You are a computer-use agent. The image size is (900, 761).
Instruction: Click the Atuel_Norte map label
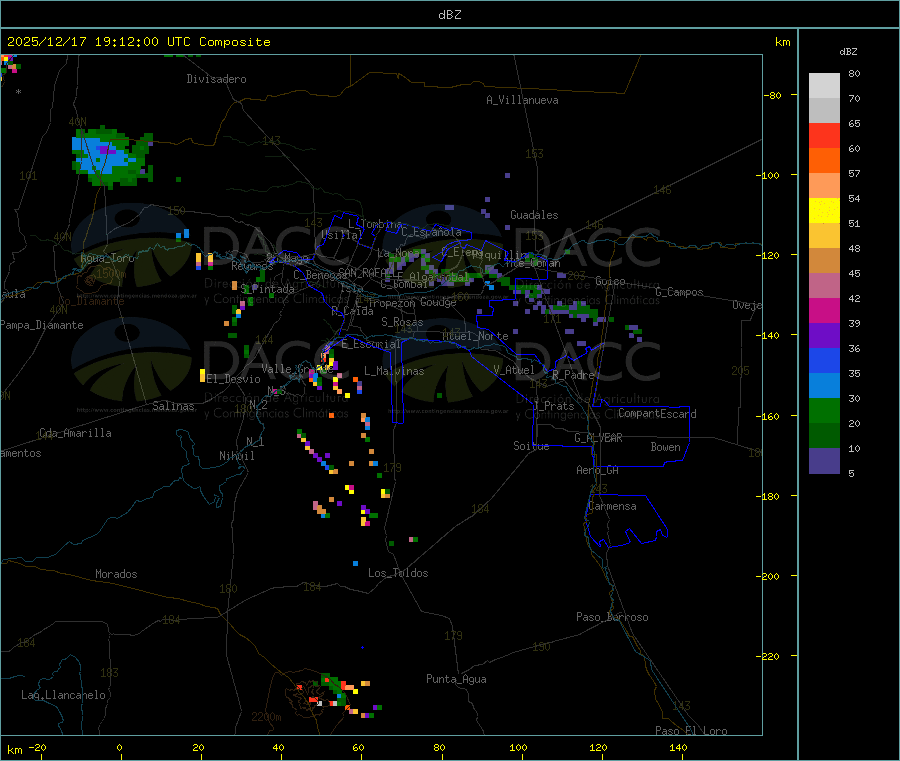click(475, 336)
